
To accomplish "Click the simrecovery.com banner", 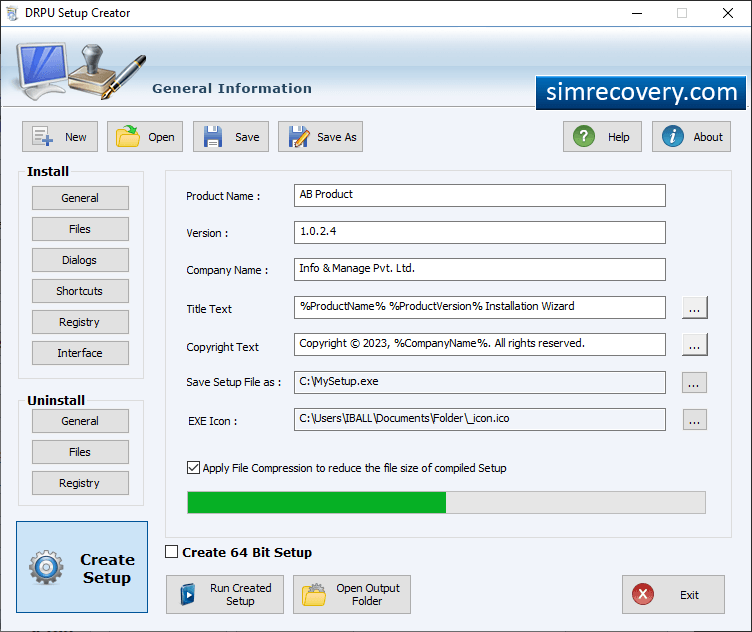I will 641,93.
